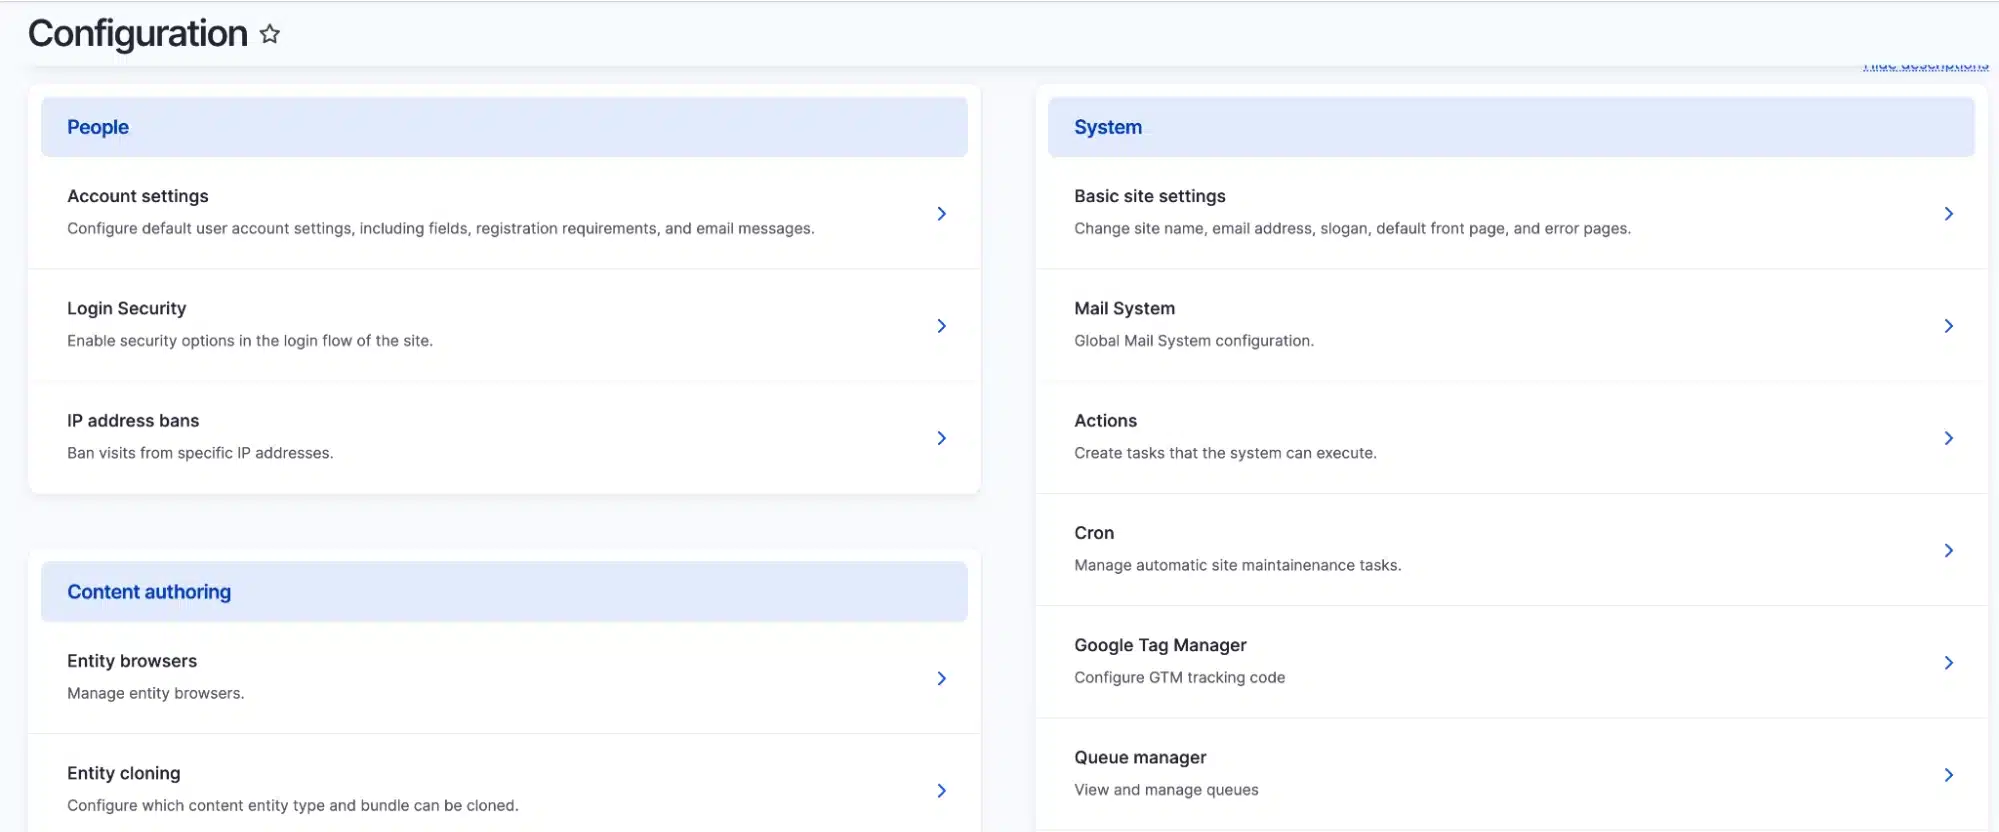The width and height of the screenshot is (1999, 832).
Task: Click 'Manage automatic site maintainenance tasks.' text
Action: tap(1238, 565)
